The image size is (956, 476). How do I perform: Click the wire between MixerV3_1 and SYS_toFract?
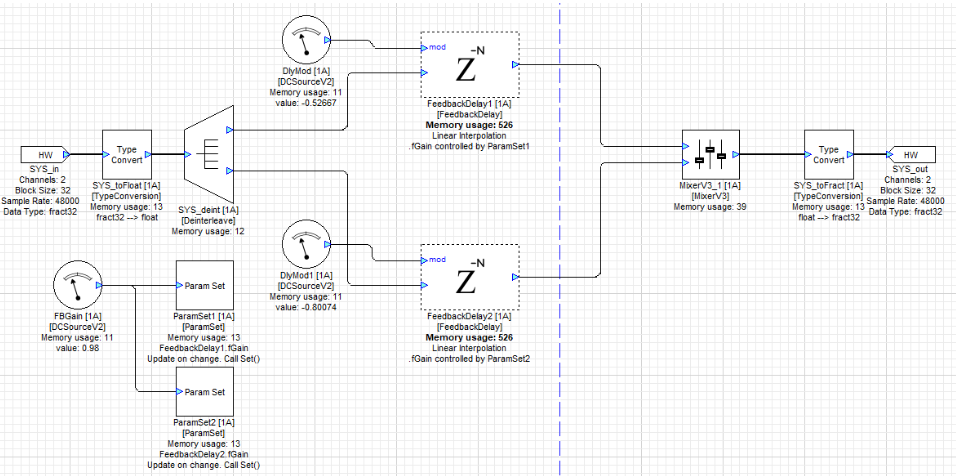click(771, 155)
